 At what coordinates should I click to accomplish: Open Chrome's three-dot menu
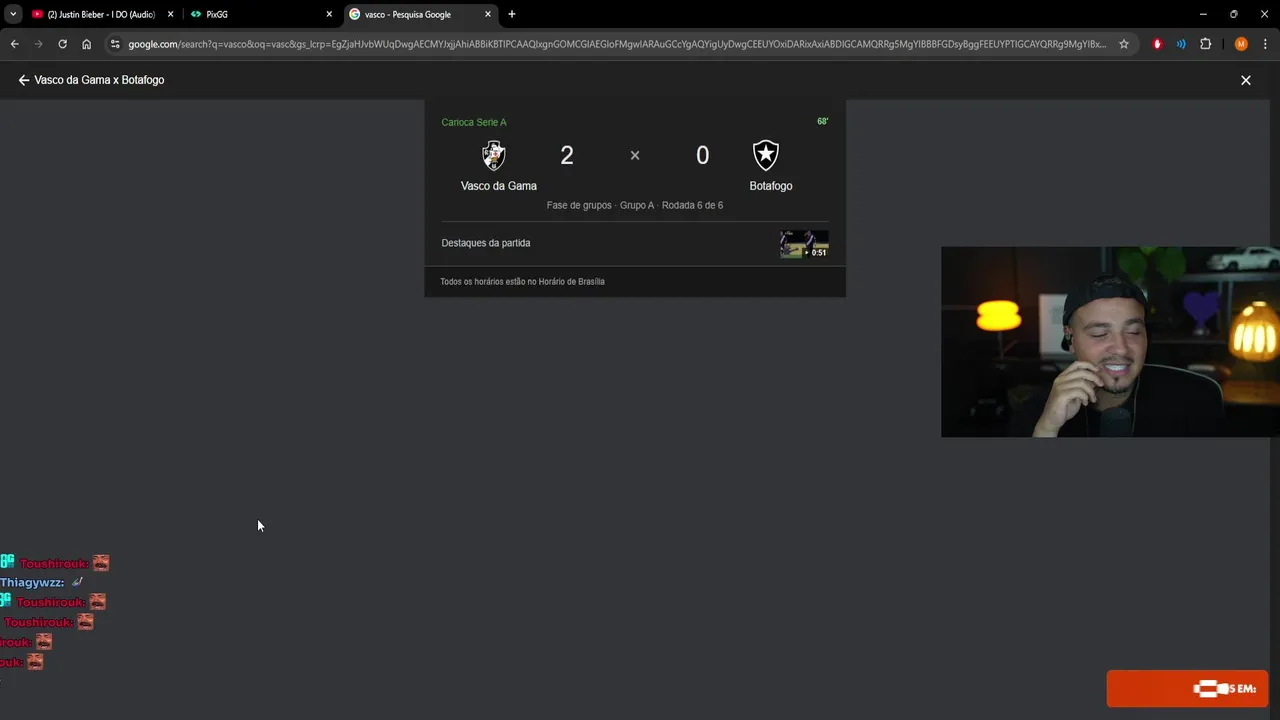point(1266,44)
